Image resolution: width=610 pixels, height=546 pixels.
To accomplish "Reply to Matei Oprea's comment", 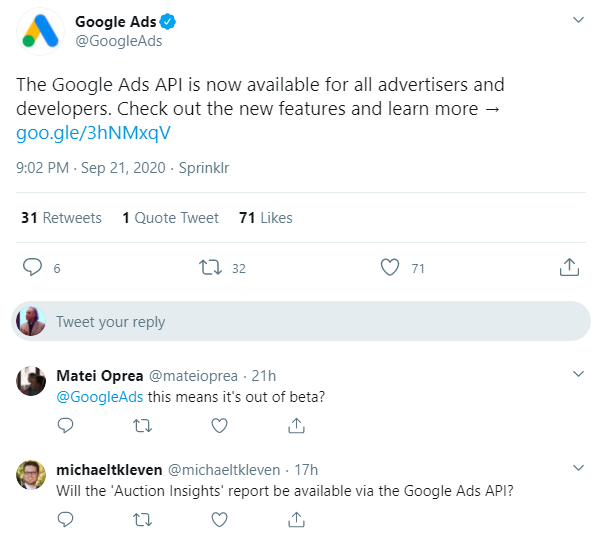I will pyautogui.click(x=65, y=425).
